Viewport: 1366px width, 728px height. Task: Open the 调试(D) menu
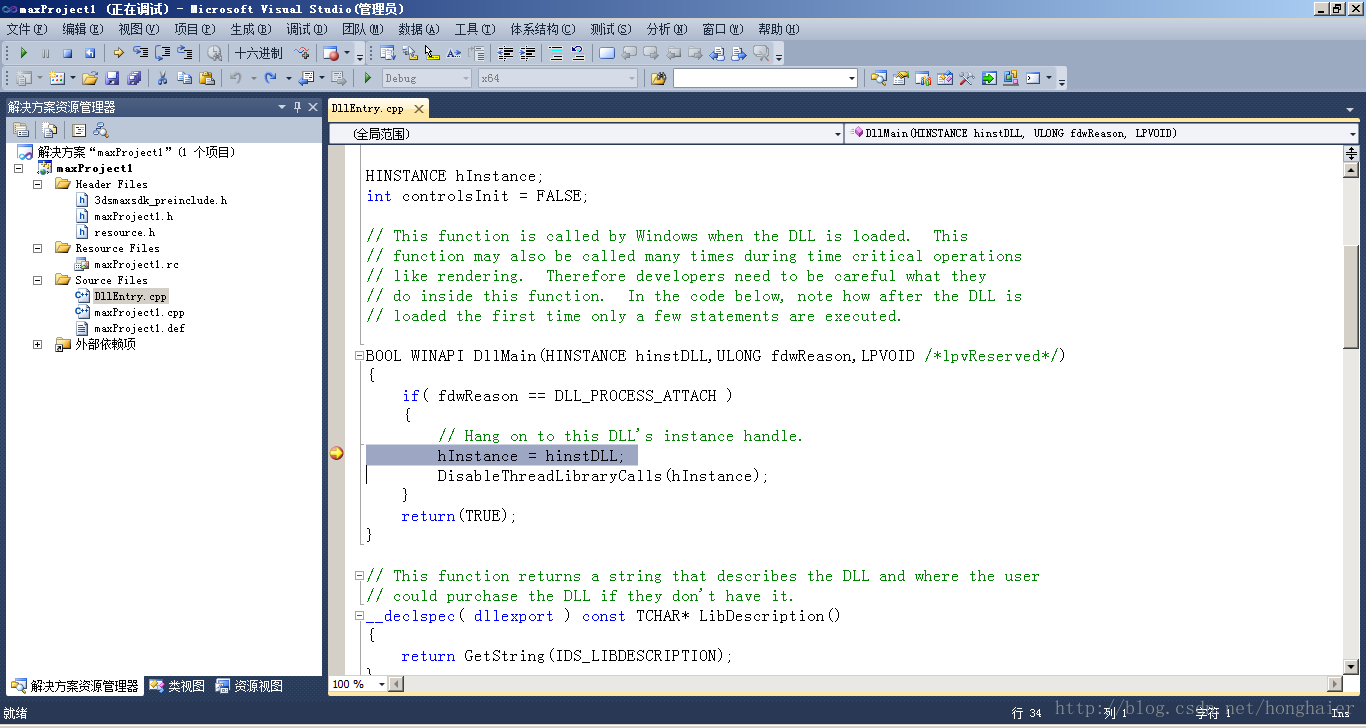[x=299, y=29]
